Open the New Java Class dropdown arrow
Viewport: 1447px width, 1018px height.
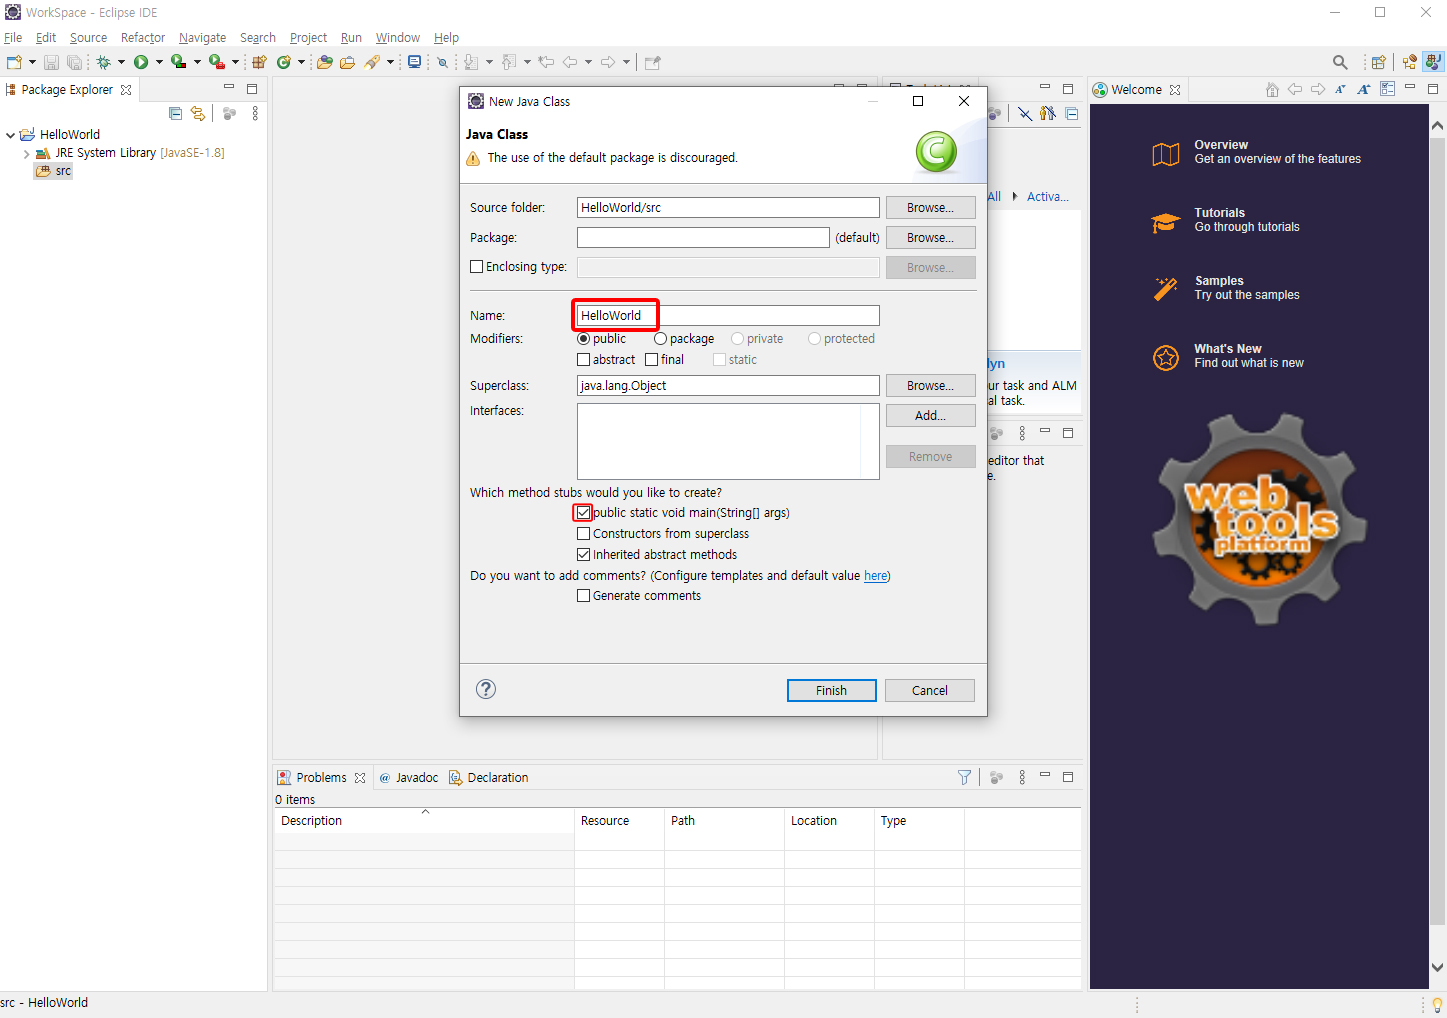(301, 62)
